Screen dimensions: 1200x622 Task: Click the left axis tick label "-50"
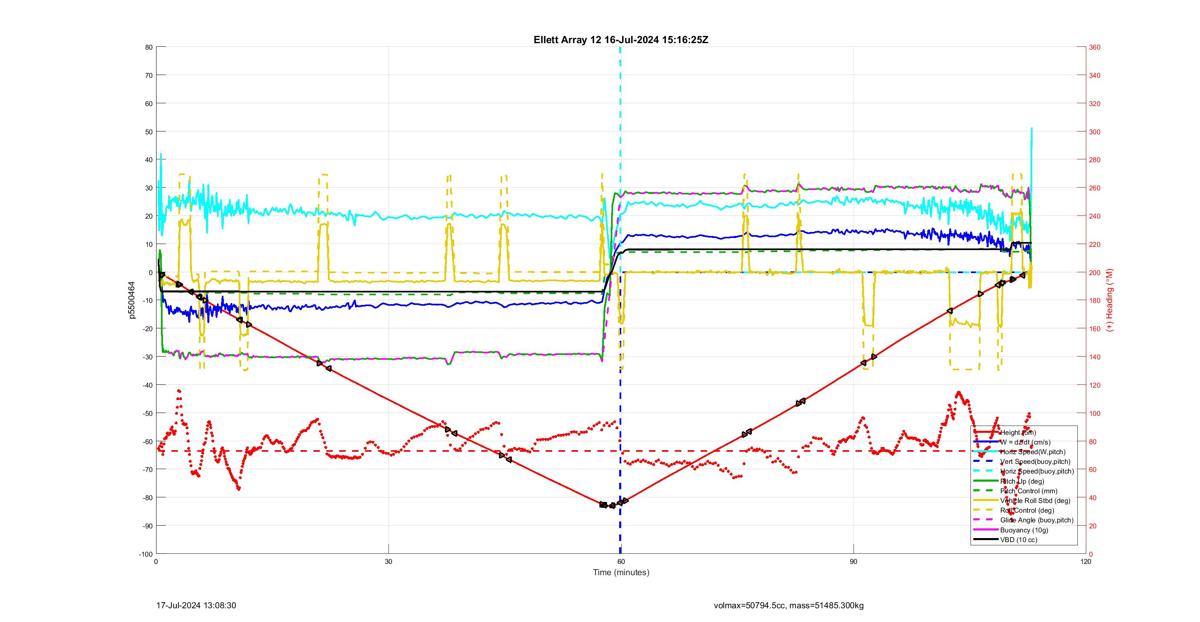pos(147,413)
